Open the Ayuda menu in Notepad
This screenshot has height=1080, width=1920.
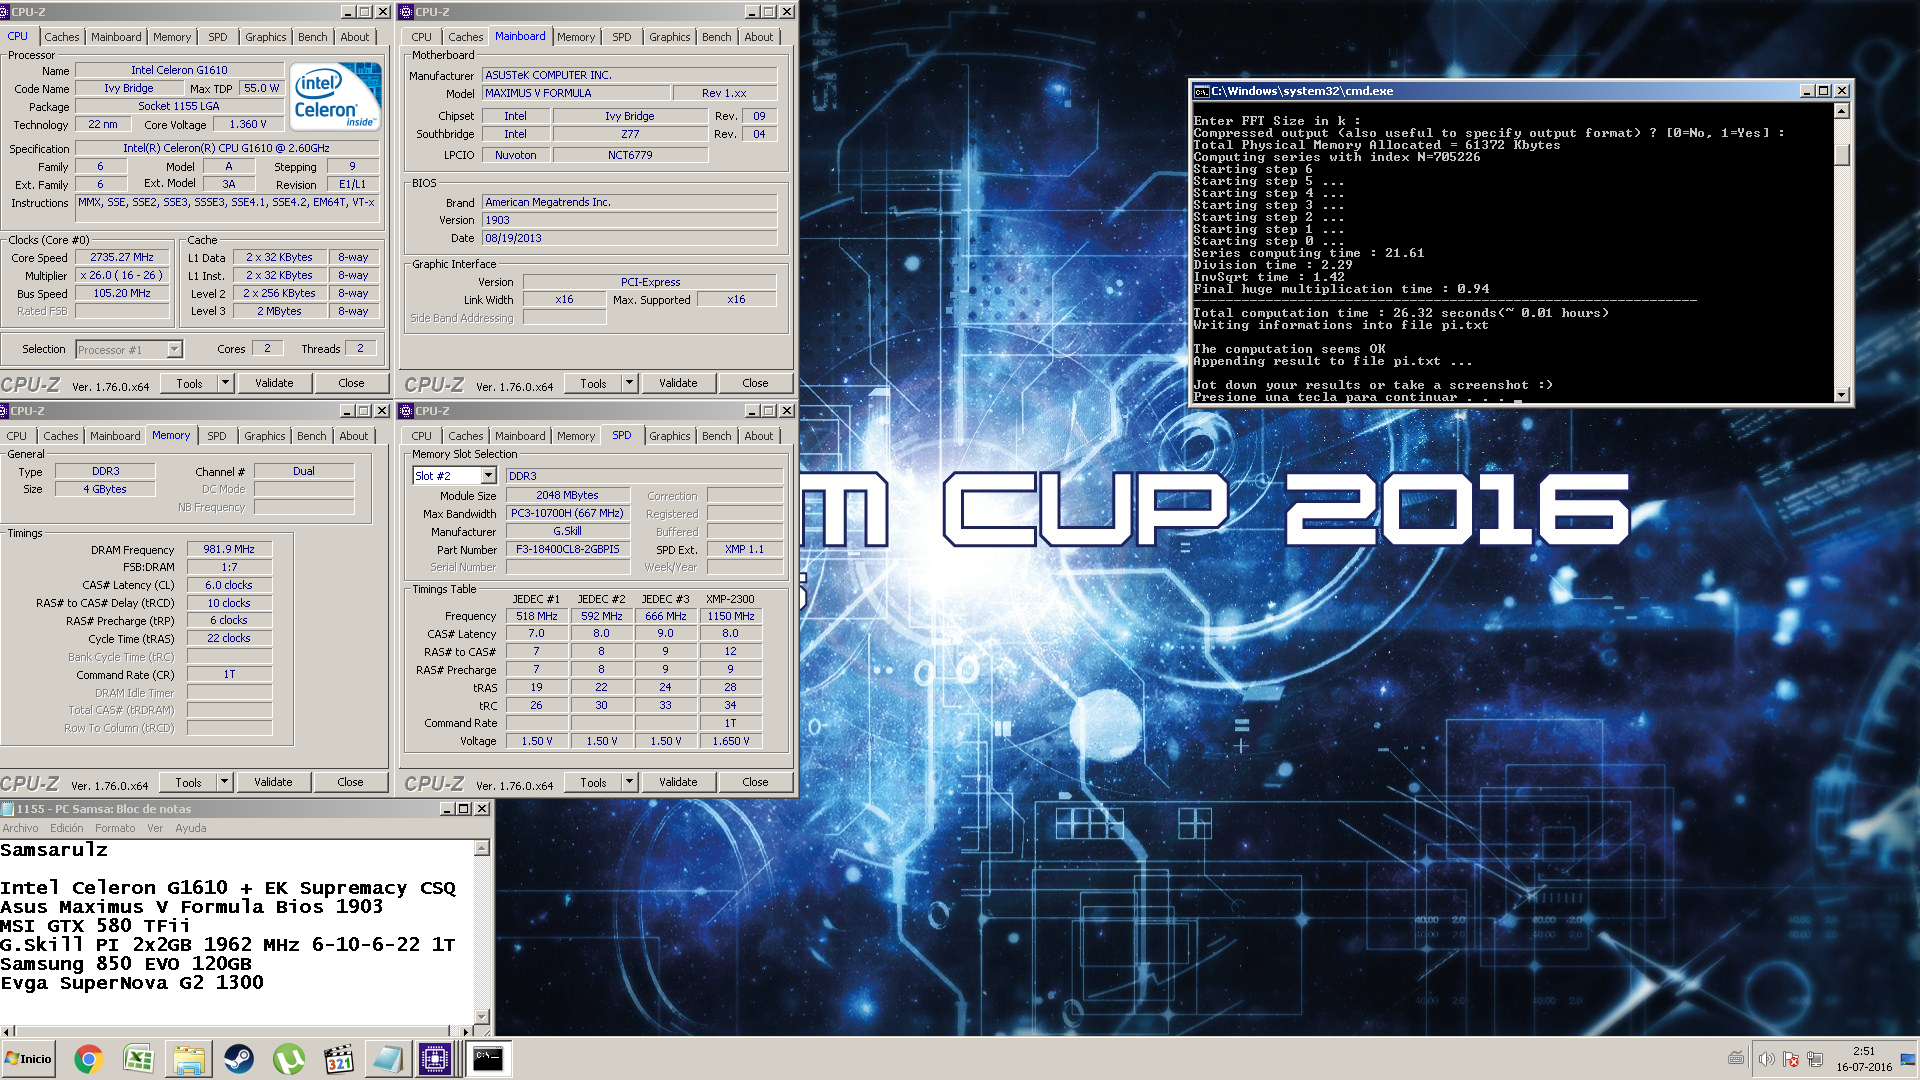191,828
